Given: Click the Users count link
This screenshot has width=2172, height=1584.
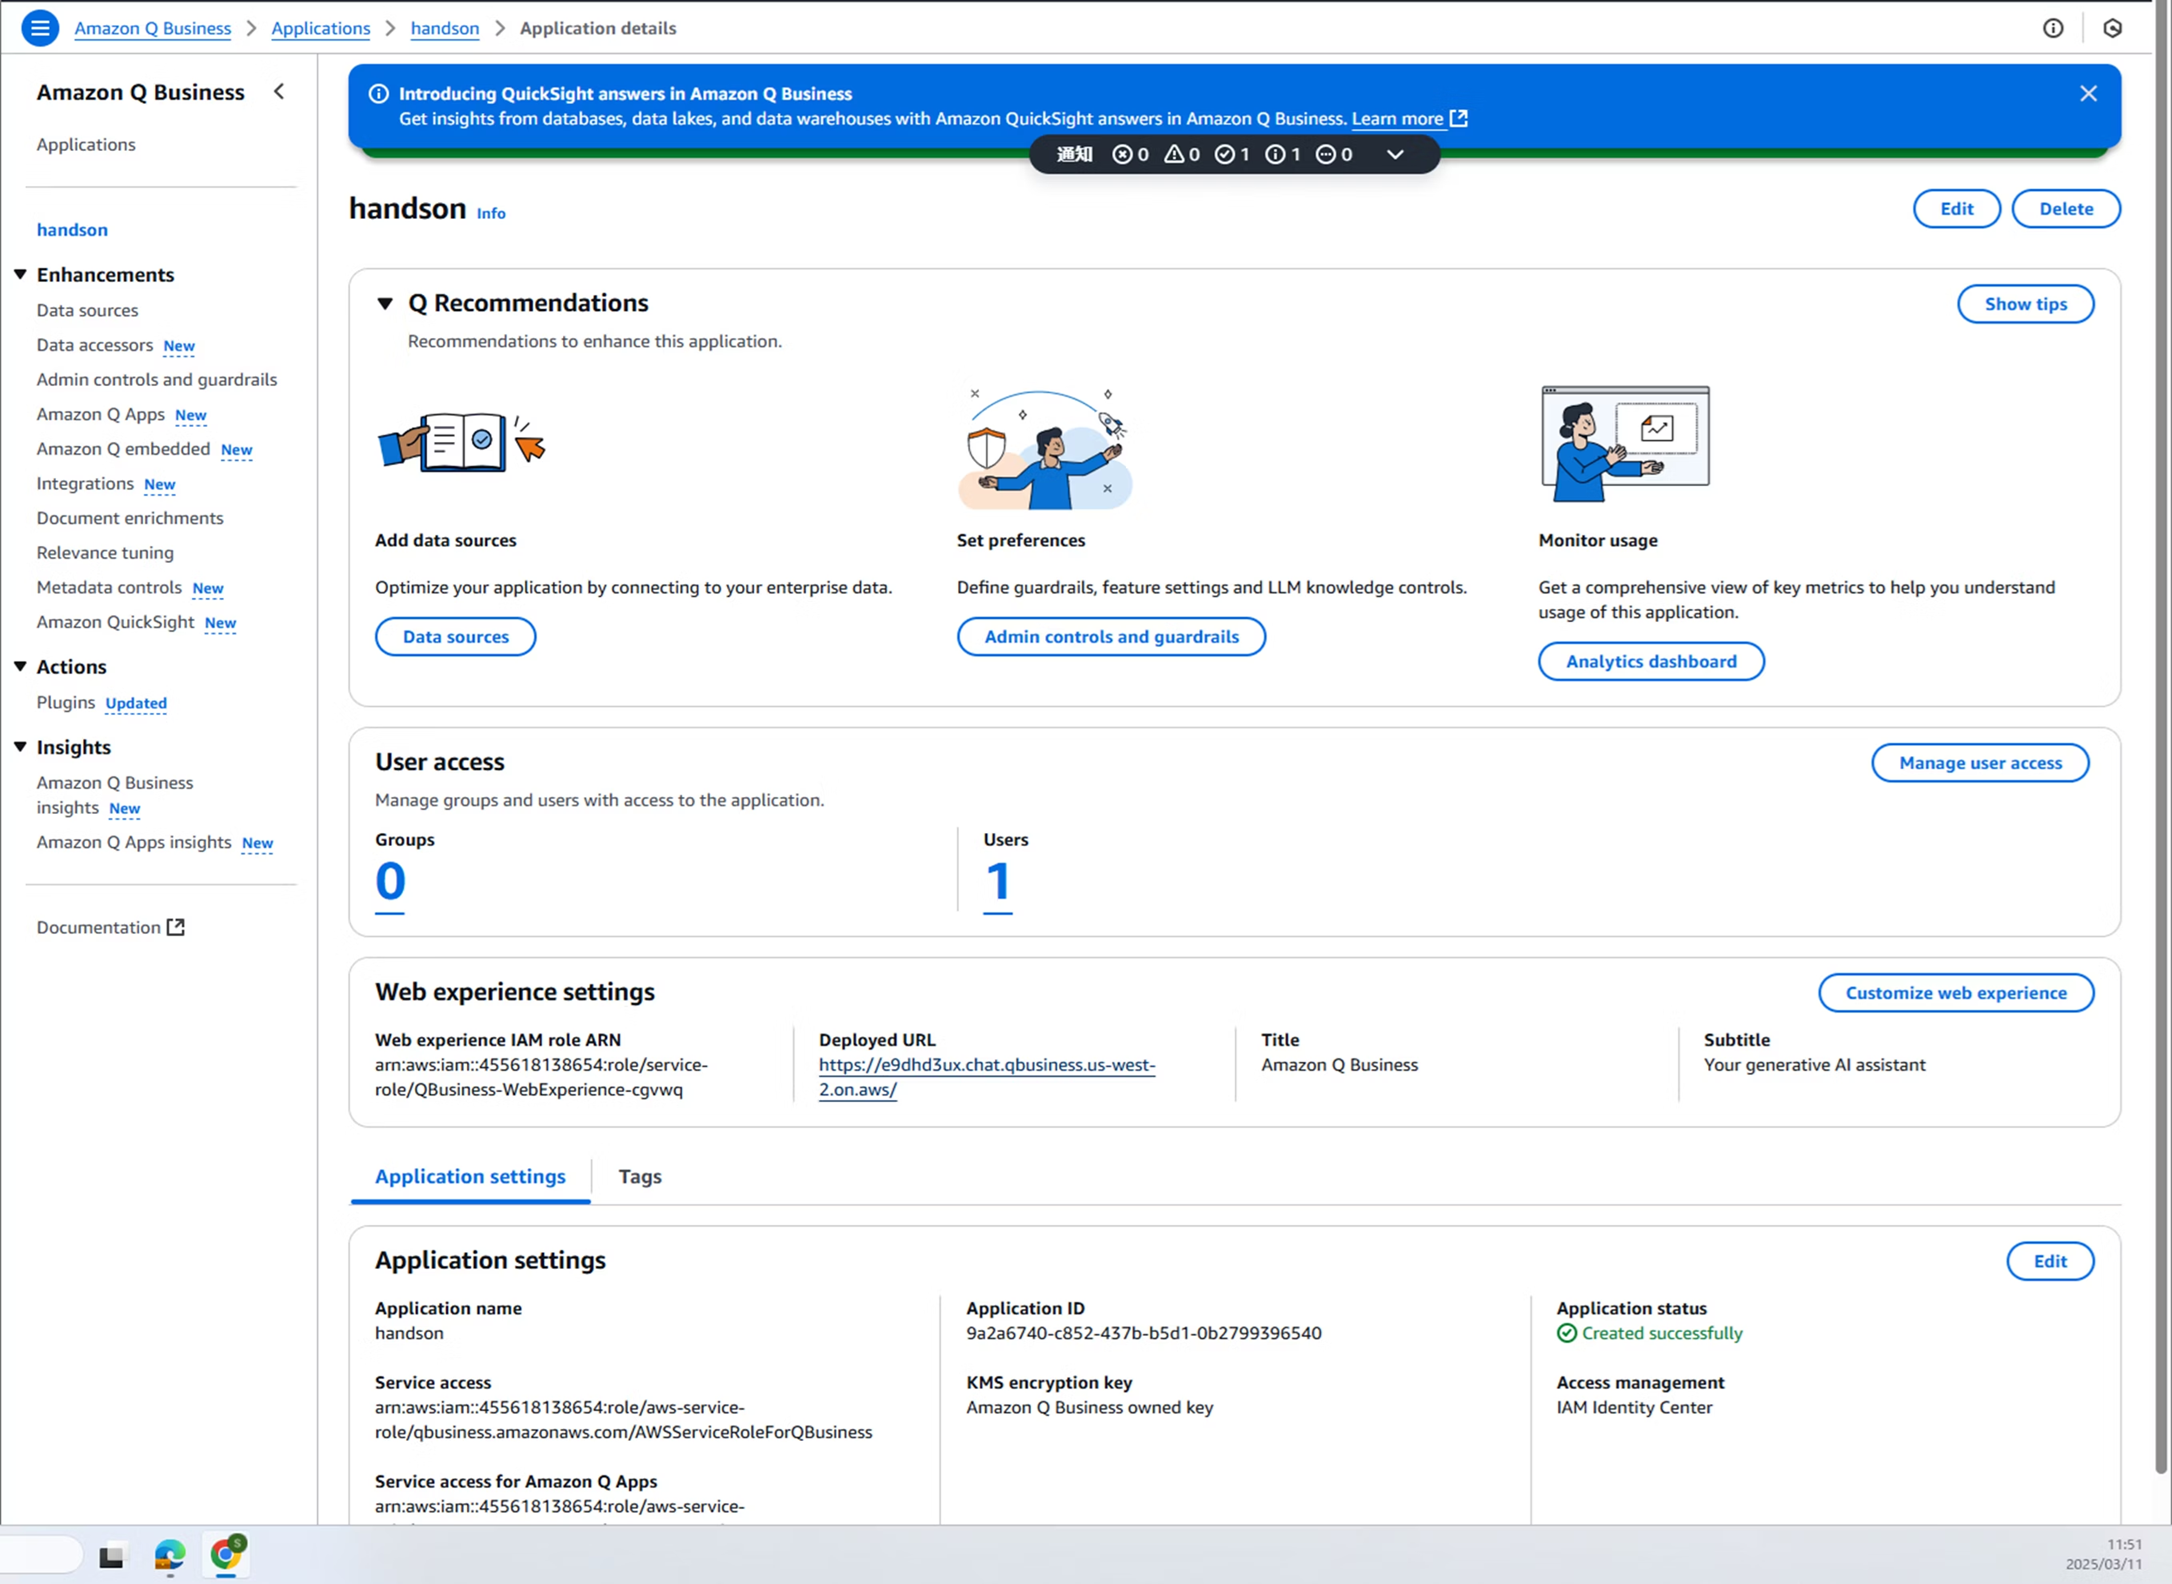Looking at the screenshot, I should pos(997,882).
